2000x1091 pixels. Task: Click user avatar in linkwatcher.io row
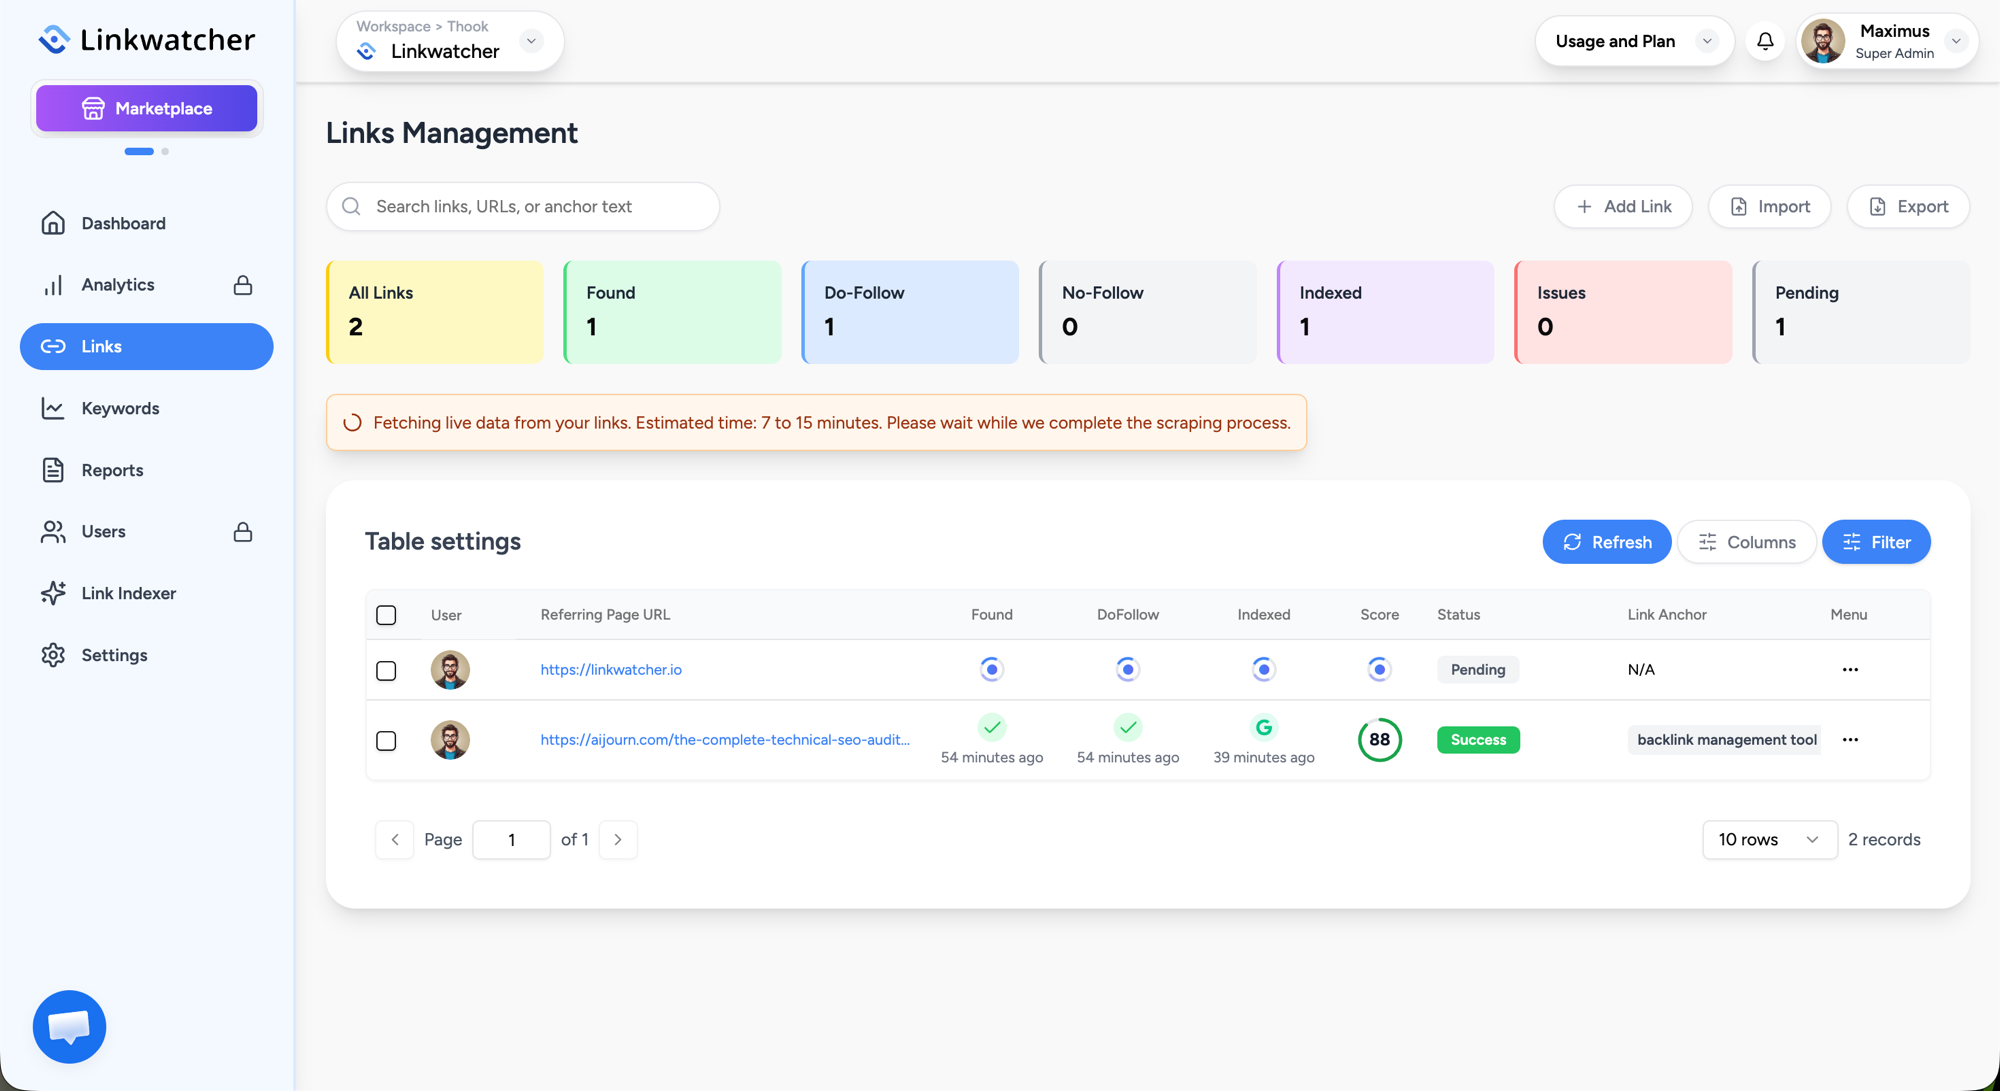tap(450, 670)
